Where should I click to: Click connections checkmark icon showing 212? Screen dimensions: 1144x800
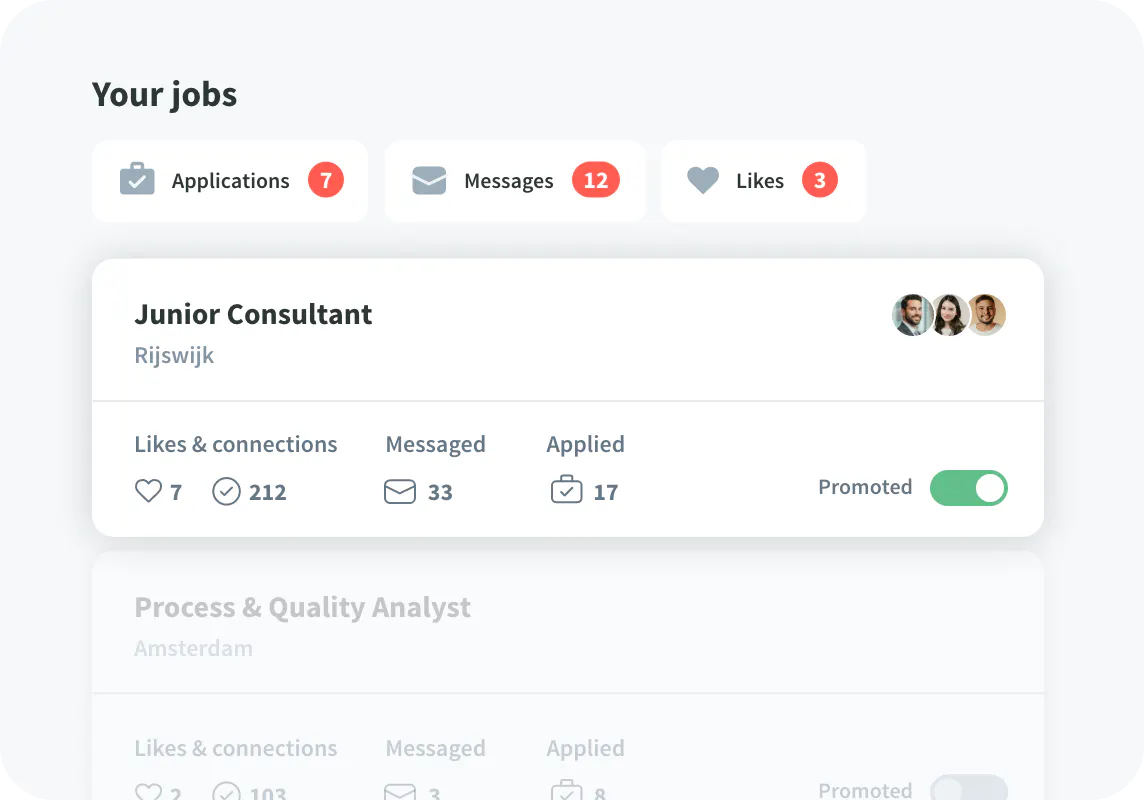[x=227, y=492]
